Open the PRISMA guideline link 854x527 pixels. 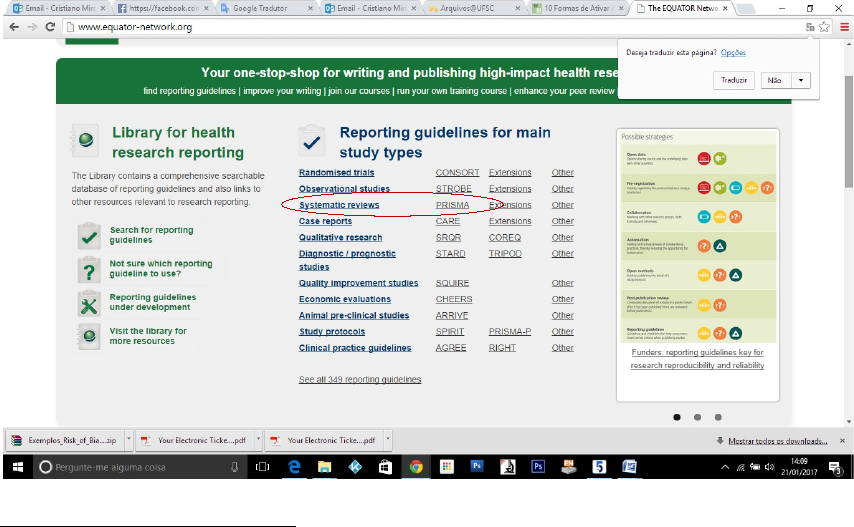452,205
